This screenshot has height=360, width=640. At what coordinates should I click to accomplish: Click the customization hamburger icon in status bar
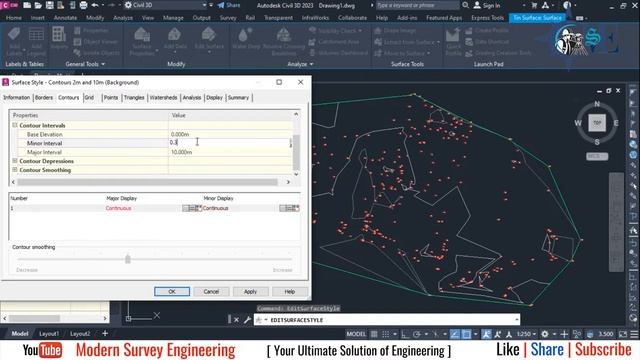(x=634, y=334)
